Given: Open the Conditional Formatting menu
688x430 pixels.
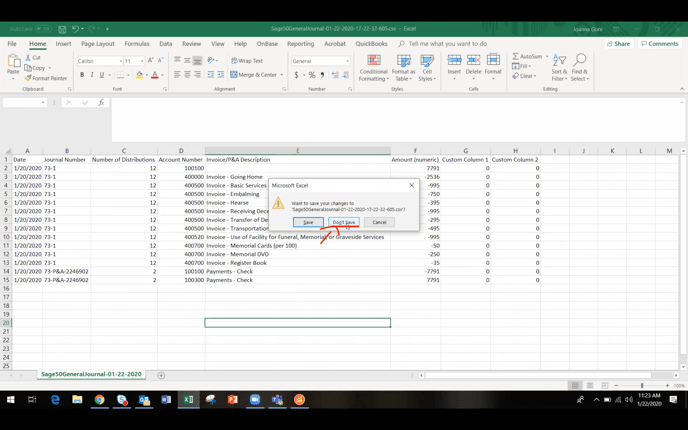Looking at the screenshot, I should [373, 68].
